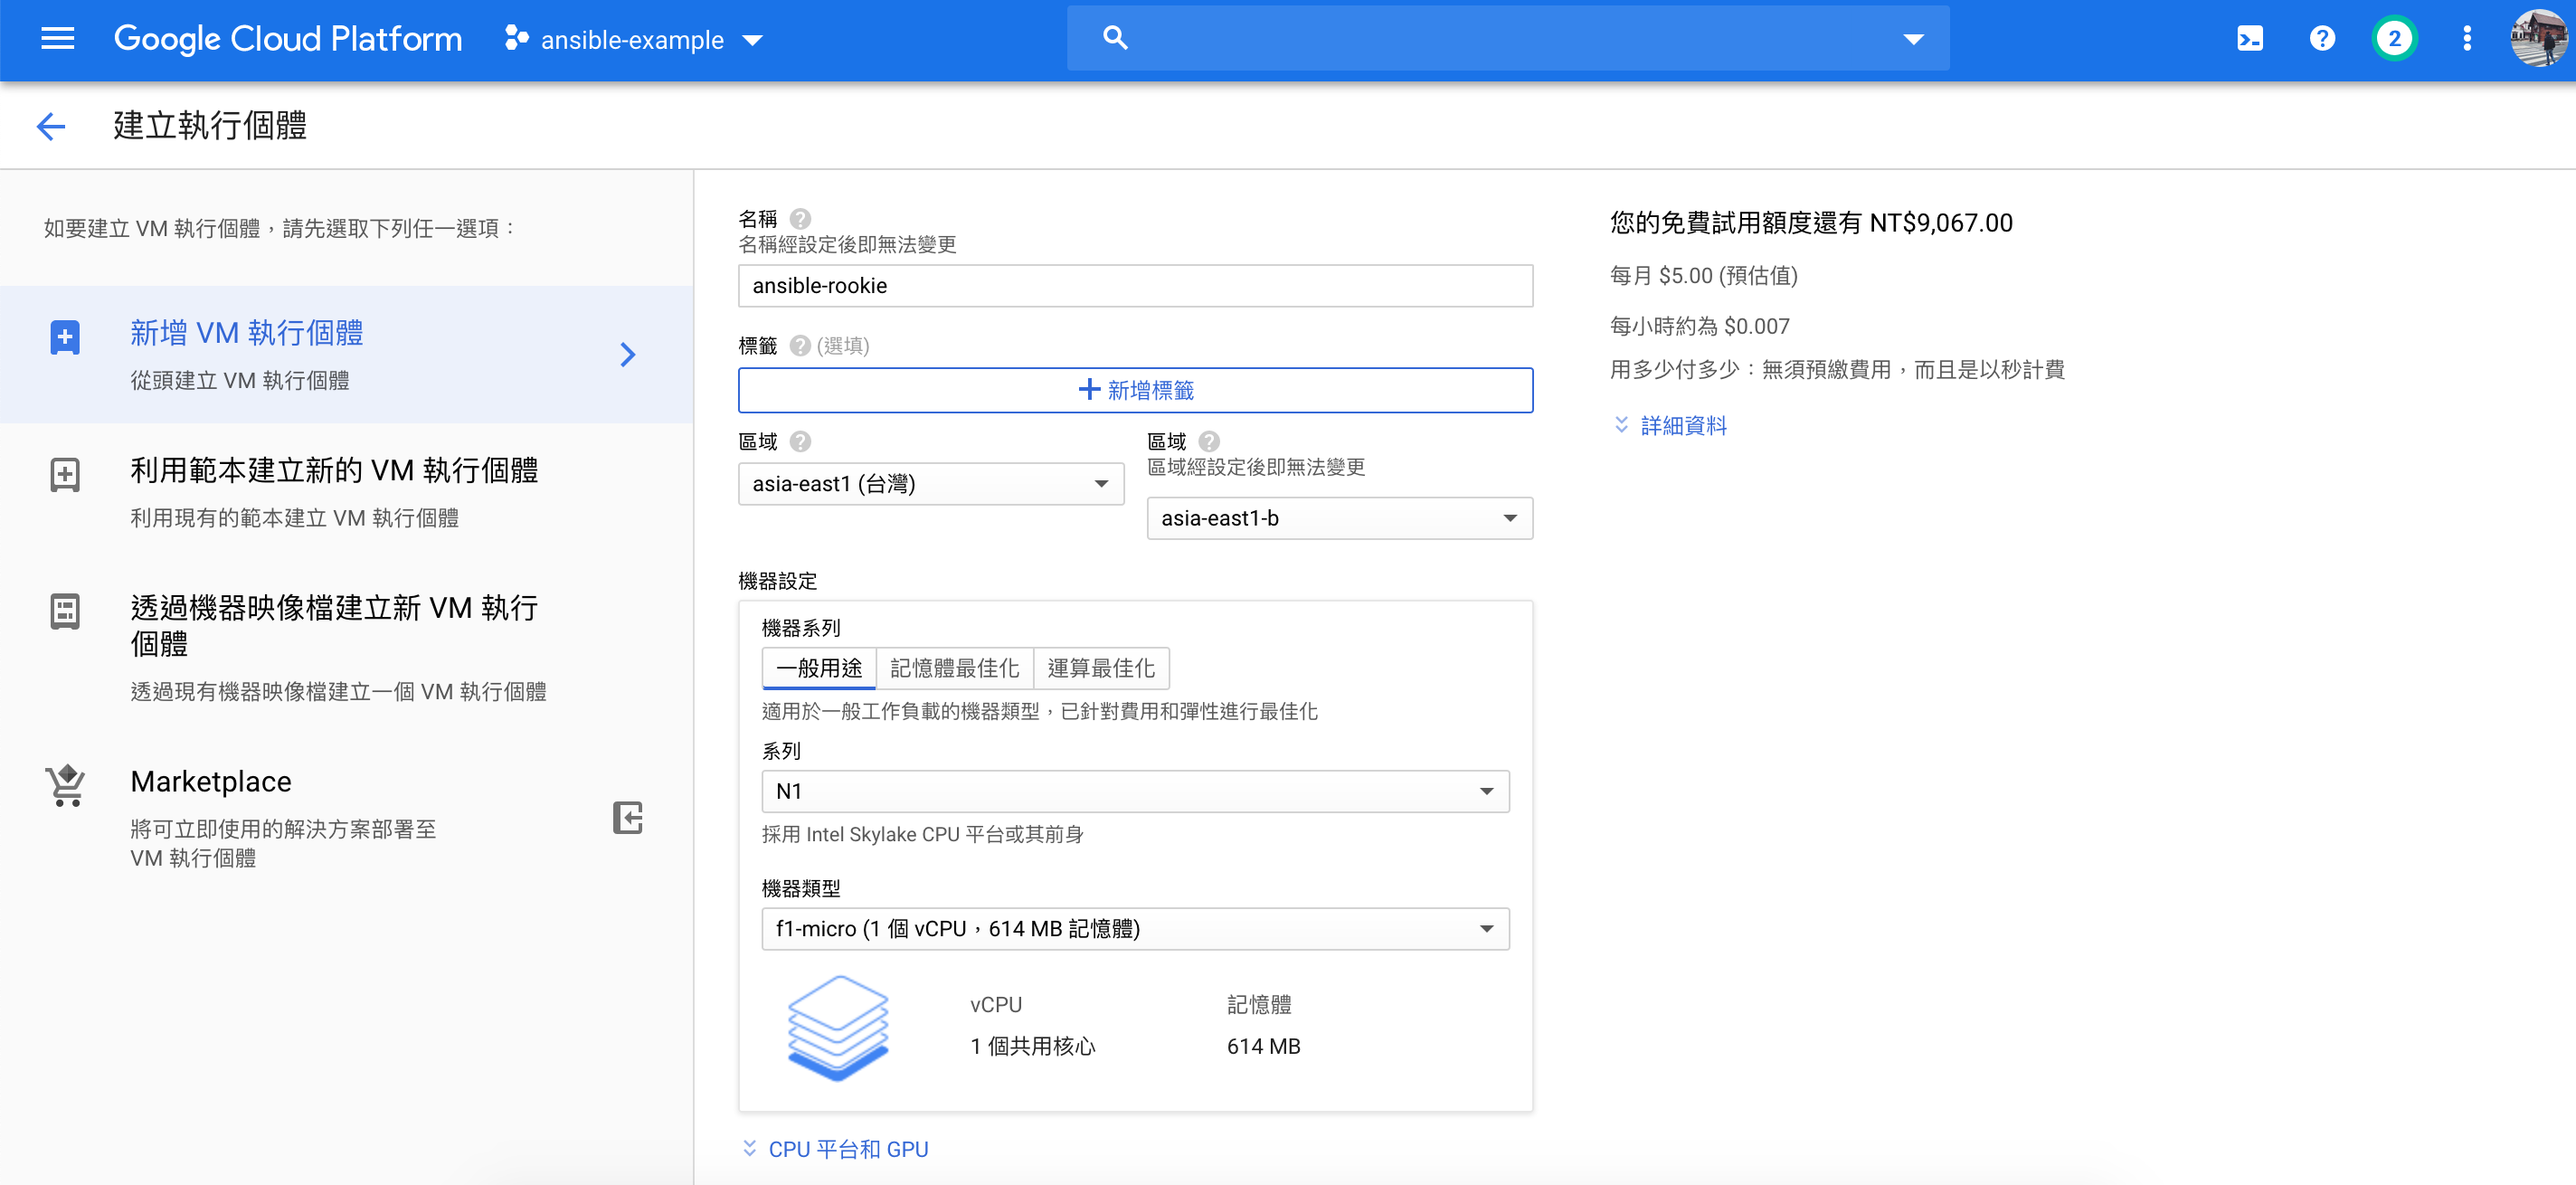Click the help icon next to 名稱
The width and height of the screenshot is (2576, 1185).
tap(800, 218)
